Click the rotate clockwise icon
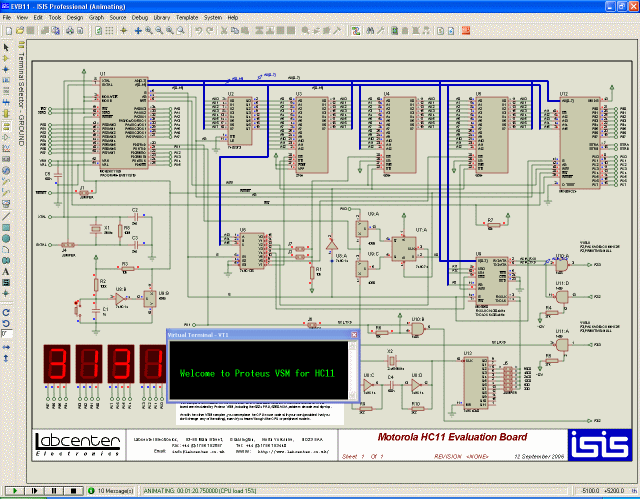 [x=6, y=312]
